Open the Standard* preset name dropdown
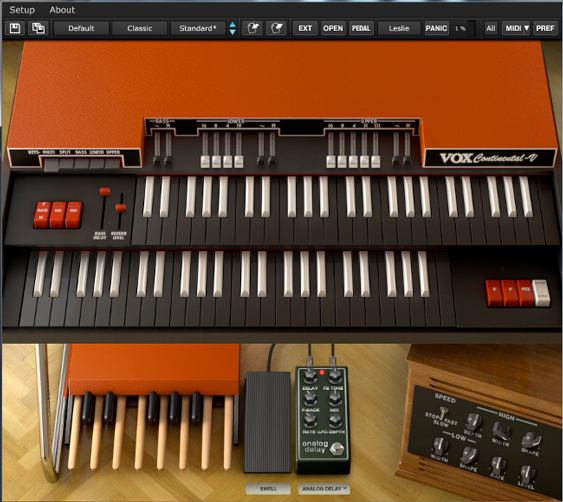 pos(198,28)
